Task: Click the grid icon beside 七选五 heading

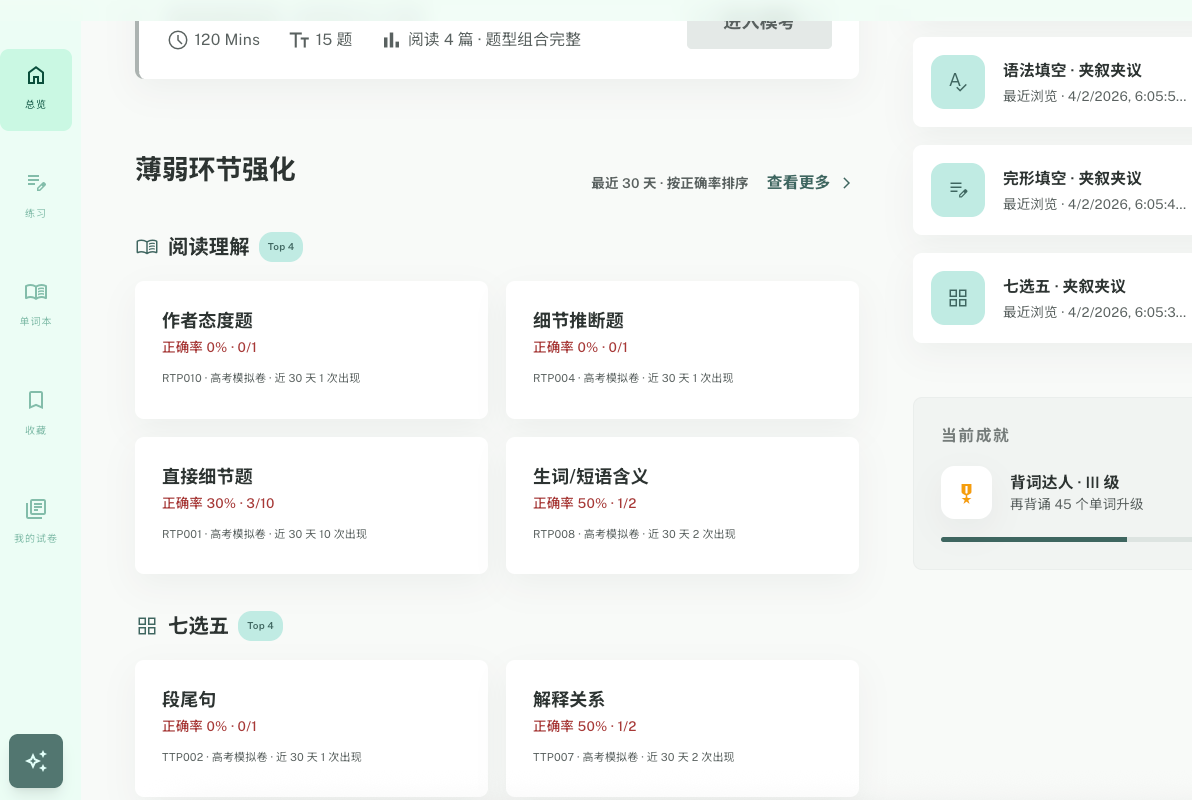Action: (x=147, y=626)
